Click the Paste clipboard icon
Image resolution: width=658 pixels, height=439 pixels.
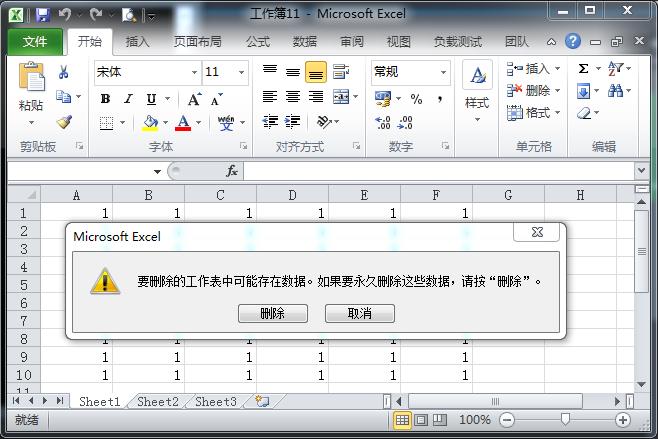[31, 77]
